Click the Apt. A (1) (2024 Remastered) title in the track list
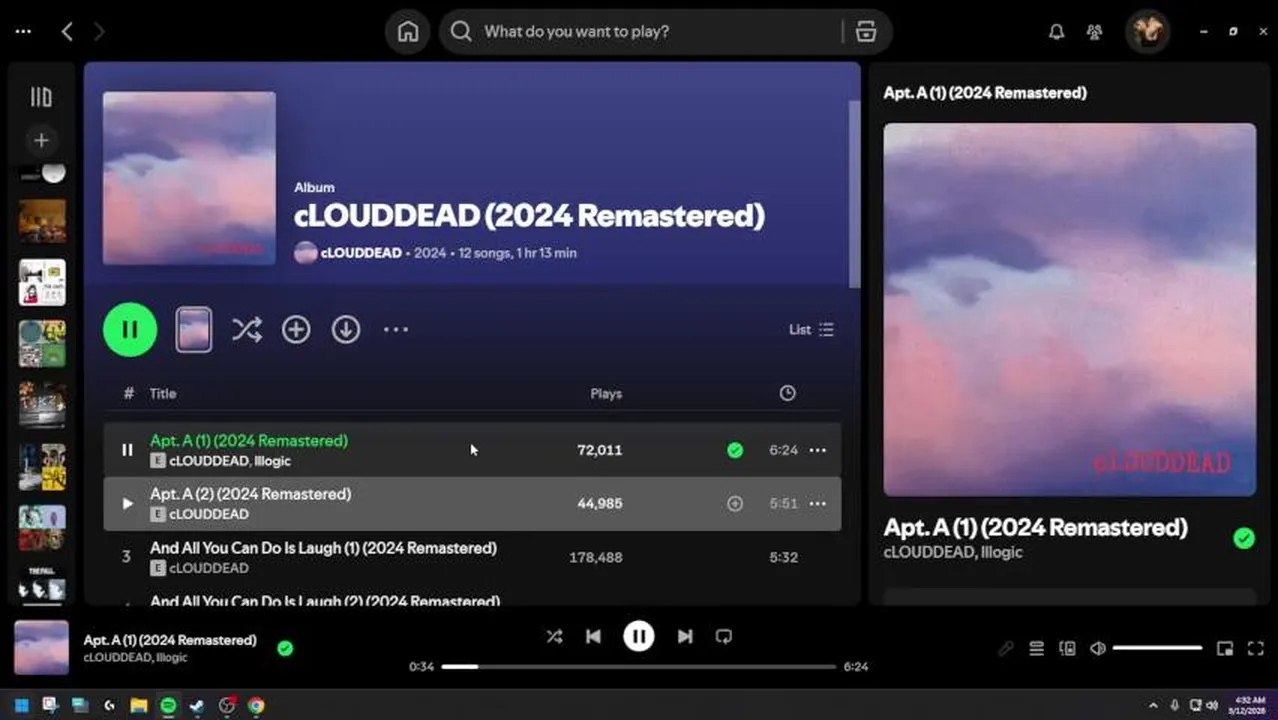The height and width of the screenshot is (720, 1278). pyautogui.click(x=249, y=440)
